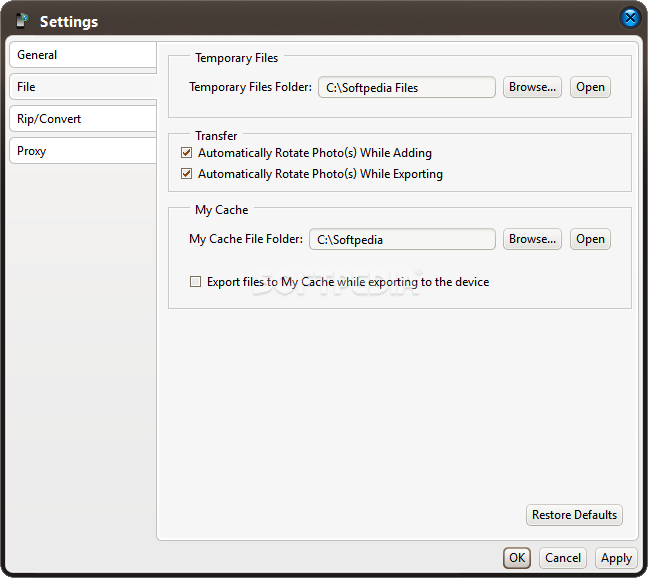
Task: Click the Temporary Files Folder path field
Action: [x=407, y=87]
